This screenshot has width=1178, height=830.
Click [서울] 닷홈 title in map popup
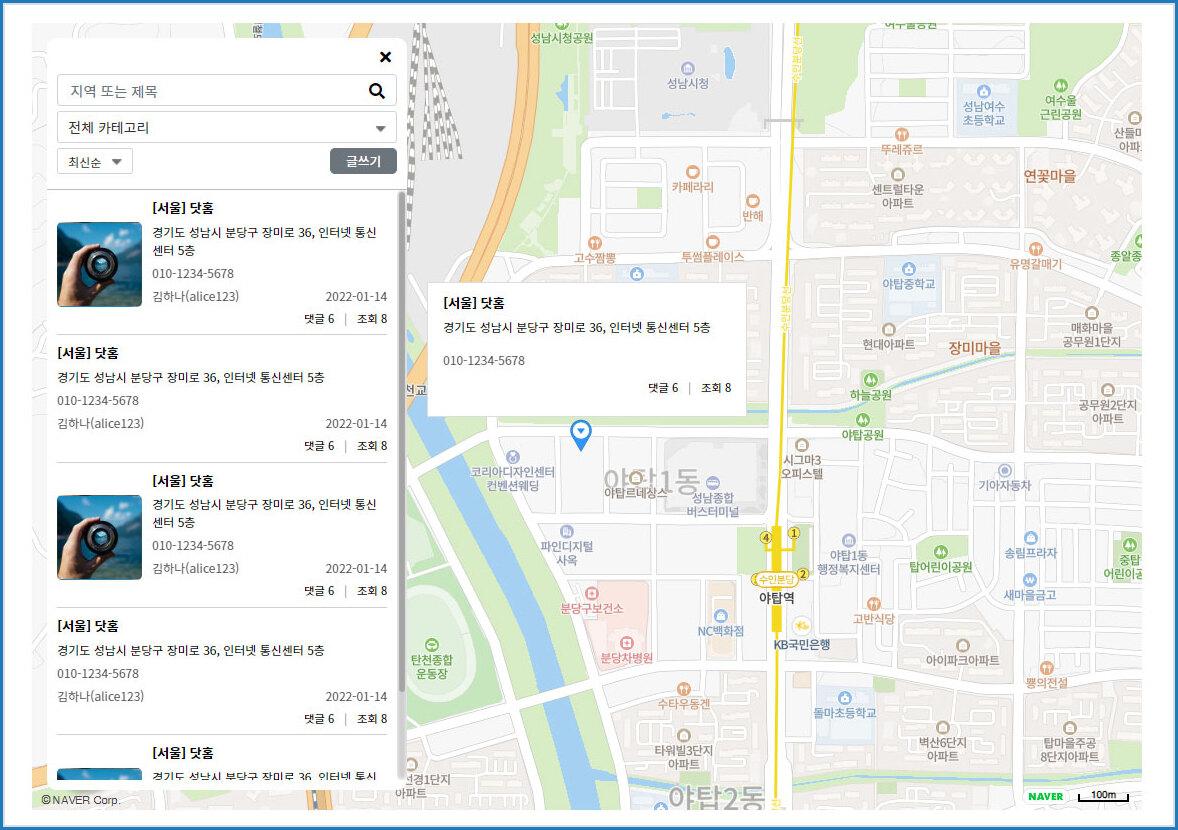tap(474, 303)
